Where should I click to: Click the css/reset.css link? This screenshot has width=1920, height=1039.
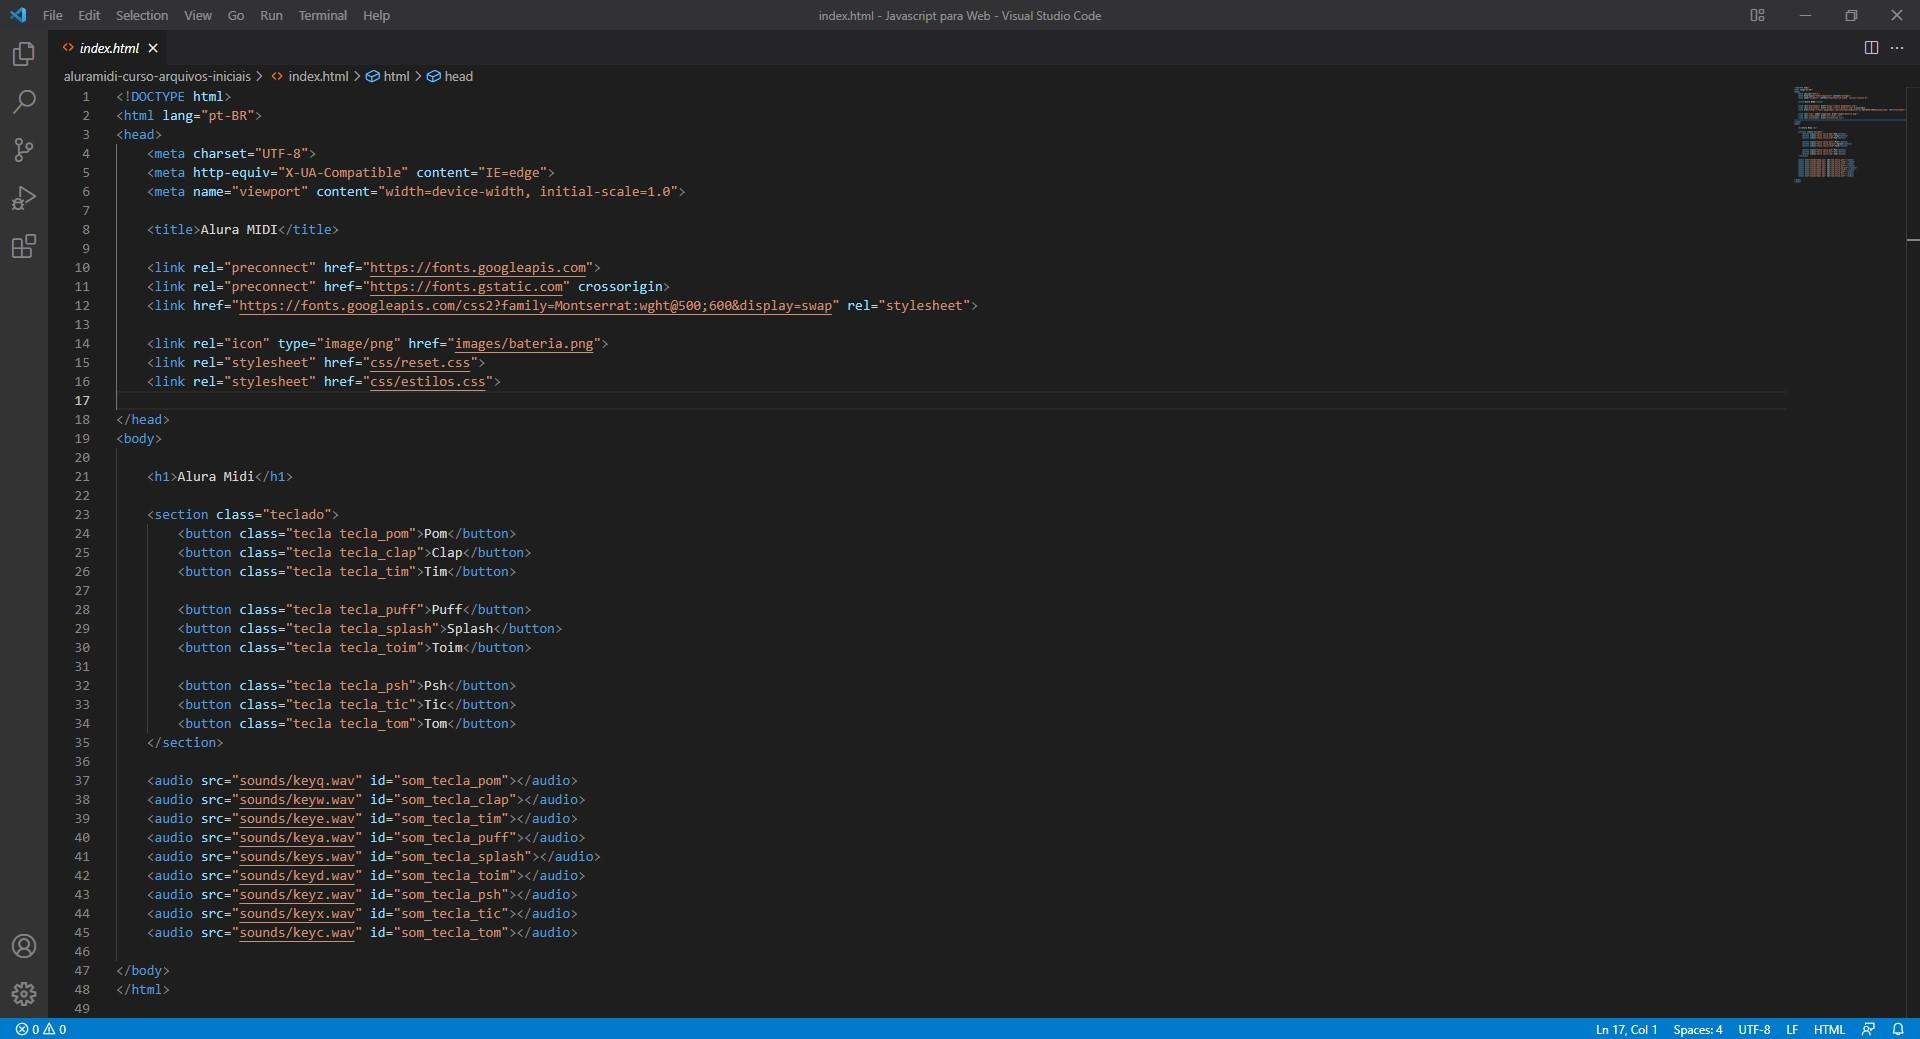tap(420, 362)
